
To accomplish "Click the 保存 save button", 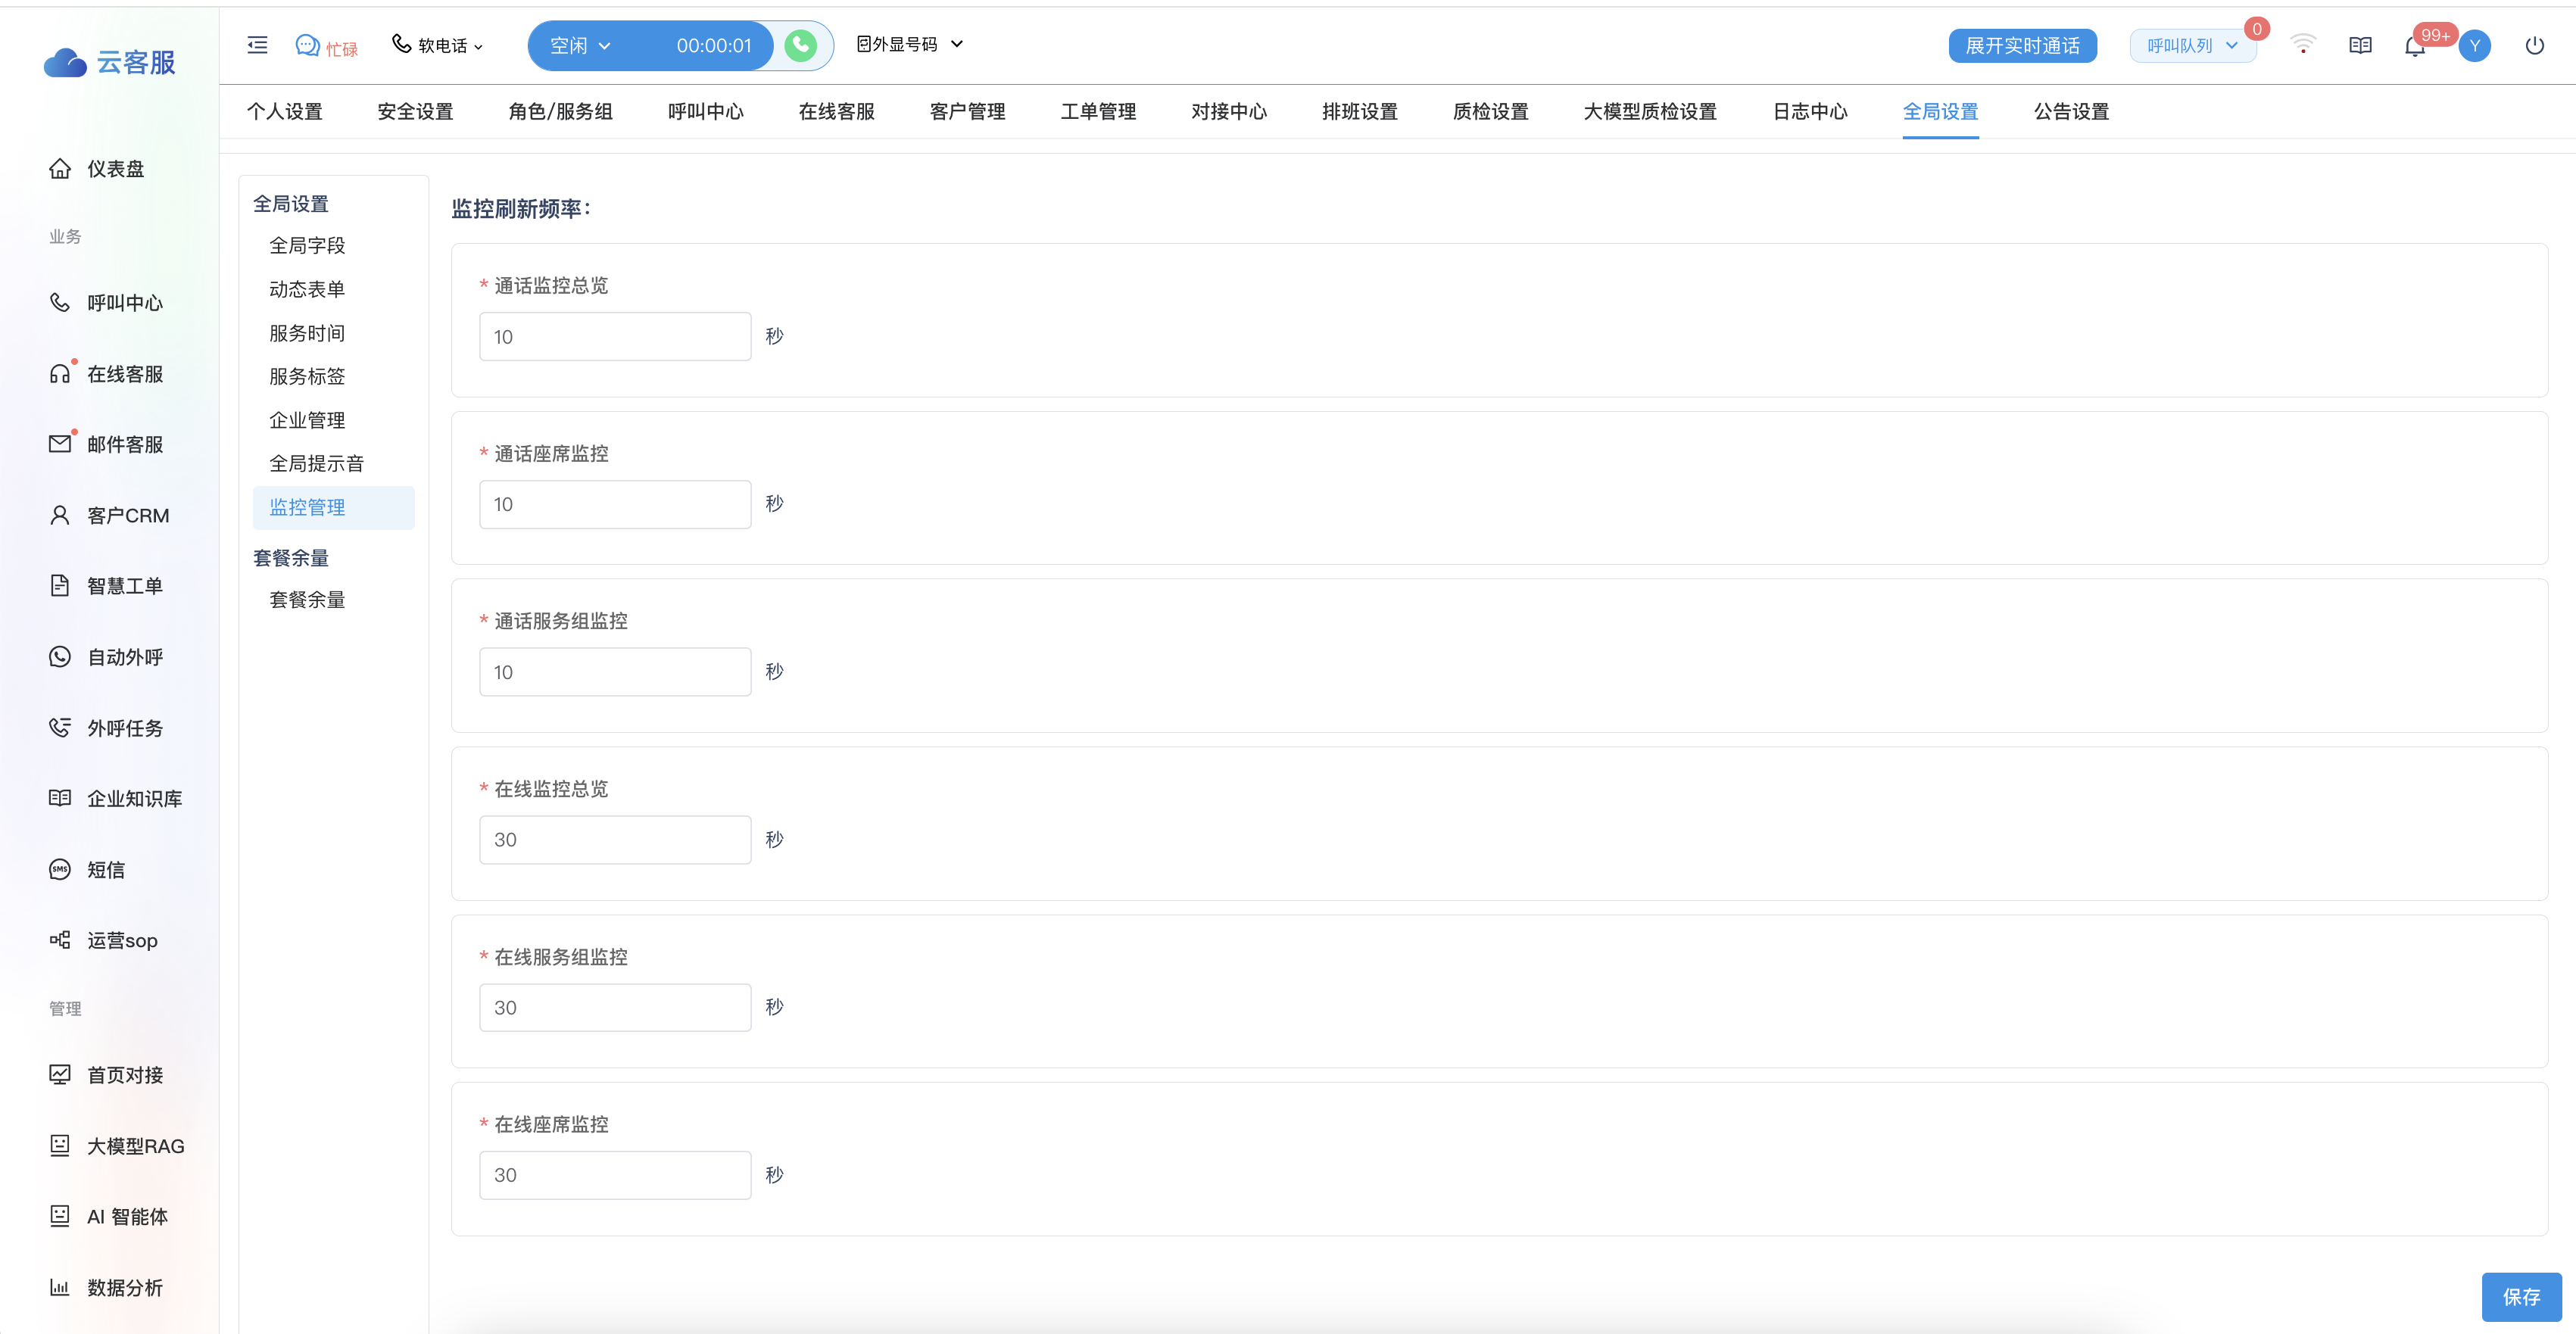I will [x=2521, y=1297].
